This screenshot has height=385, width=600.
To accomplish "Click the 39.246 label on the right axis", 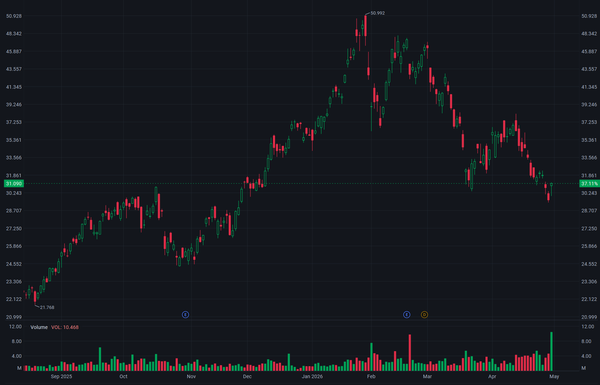I will (x=589, y=104).
